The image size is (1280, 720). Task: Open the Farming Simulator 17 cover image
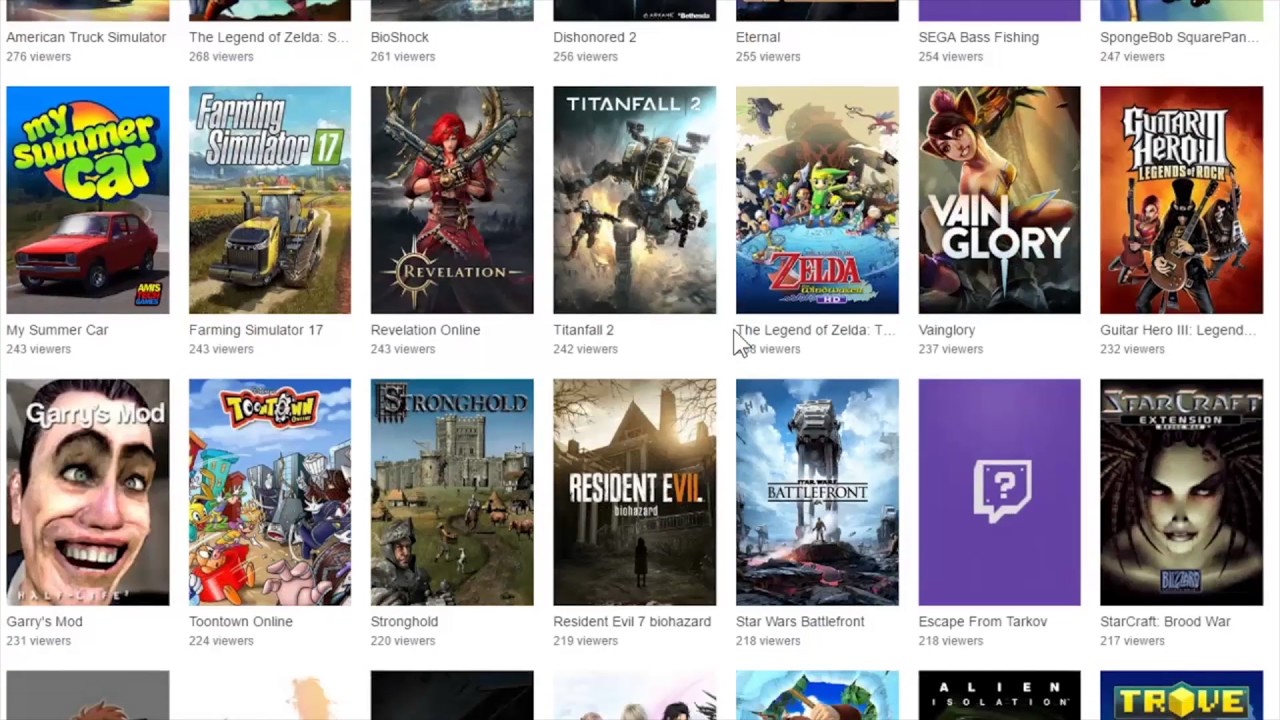[x=270, y=200]
